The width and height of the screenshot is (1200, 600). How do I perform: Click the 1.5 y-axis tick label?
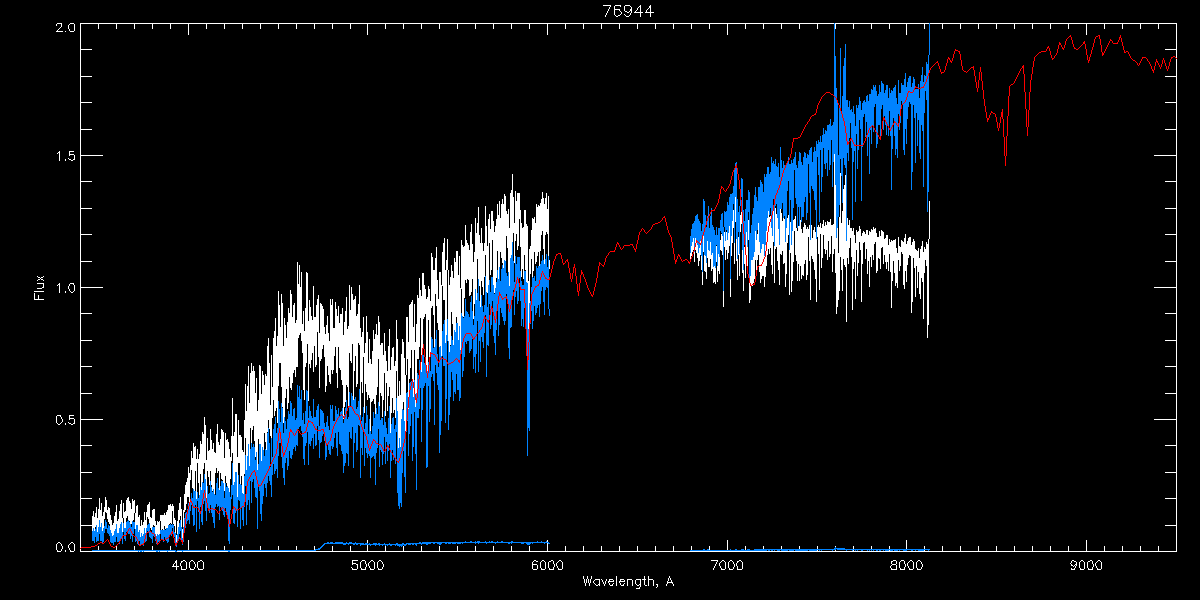64,157
